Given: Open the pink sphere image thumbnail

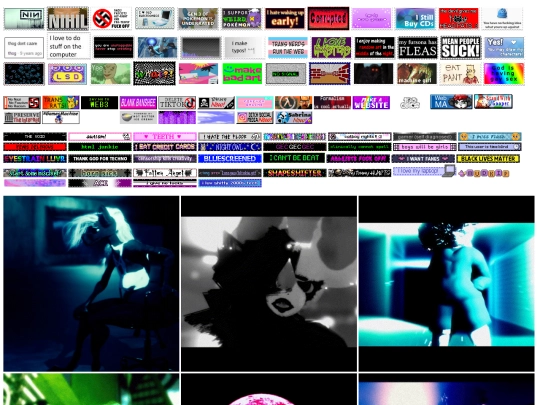Looking at the screenshot, I should click(269, 389).
